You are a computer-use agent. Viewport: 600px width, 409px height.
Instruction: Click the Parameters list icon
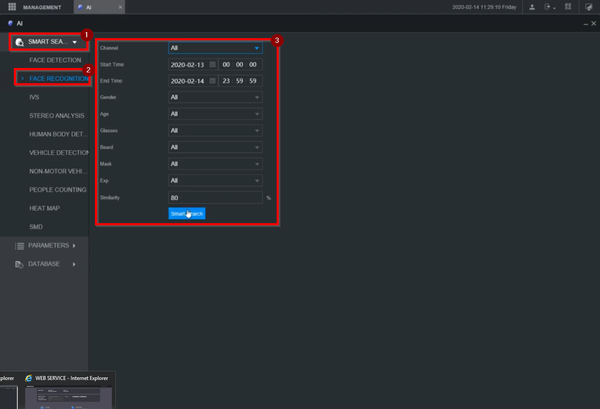(20, 246)
